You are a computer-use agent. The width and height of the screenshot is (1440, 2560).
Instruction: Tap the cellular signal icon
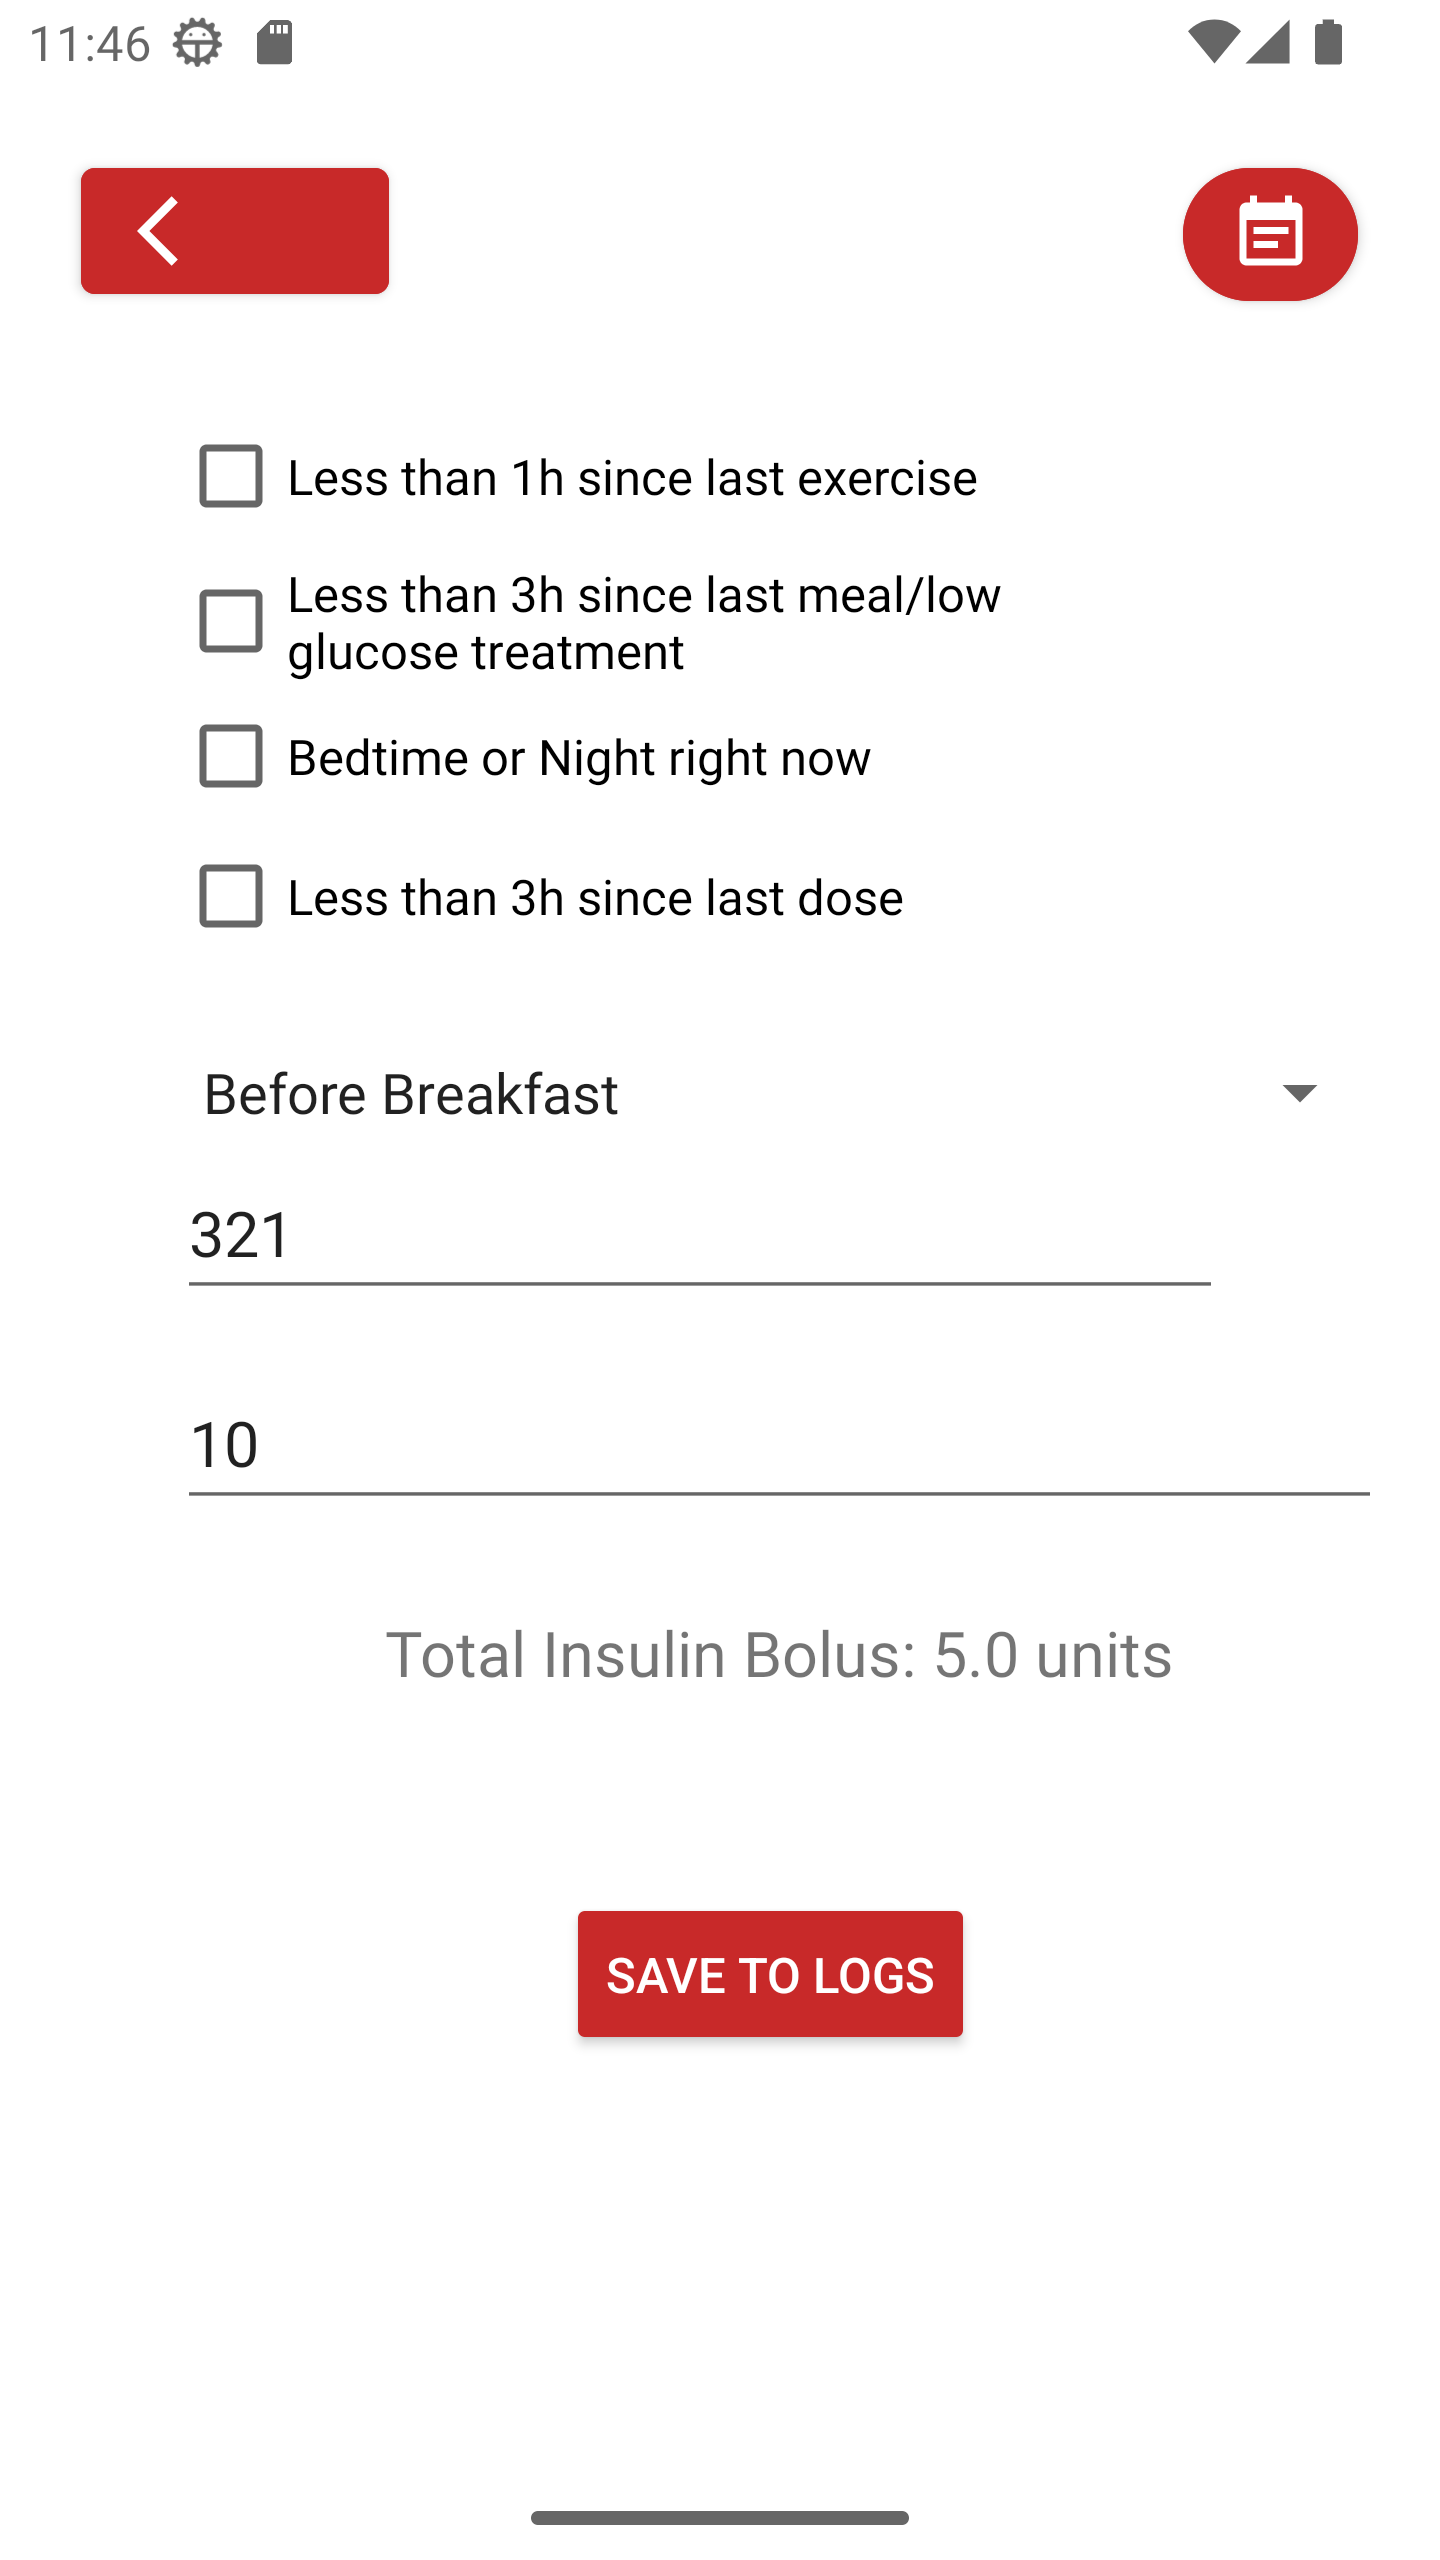[x=1268, y=43]
